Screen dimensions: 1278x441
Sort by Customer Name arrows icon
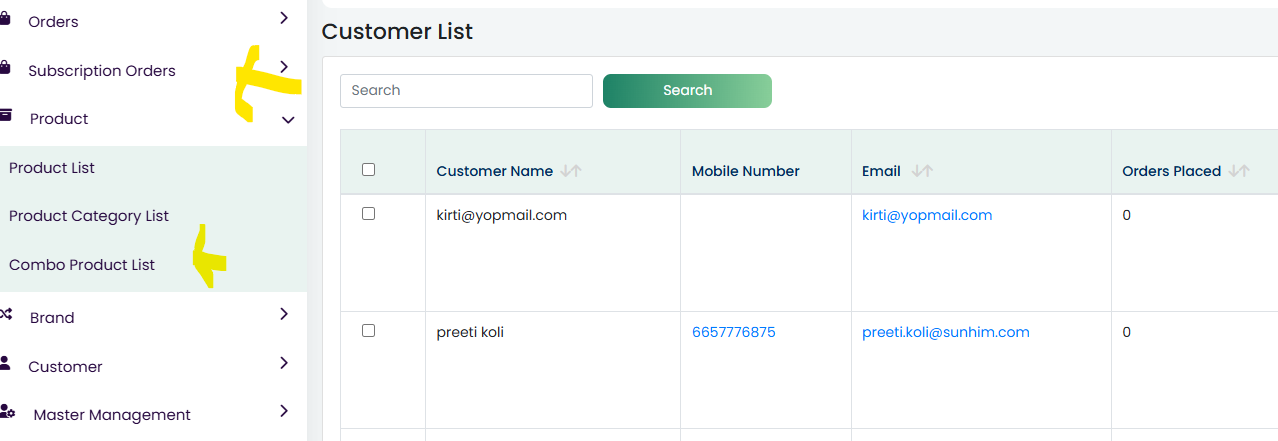[571, 171]
